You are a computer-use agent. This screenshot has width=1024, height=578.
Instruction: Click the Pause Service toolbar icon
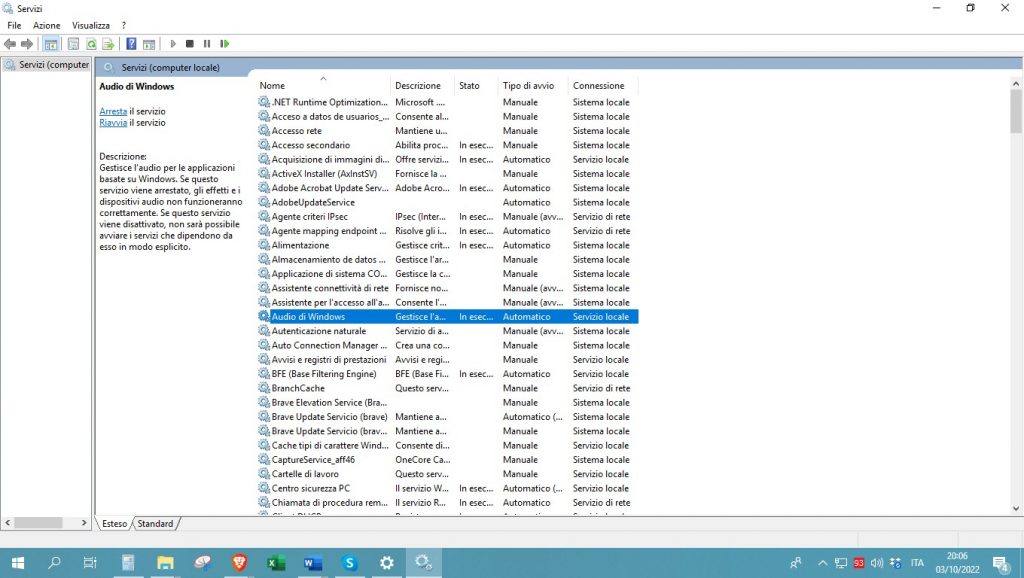[x=207, y=44]
